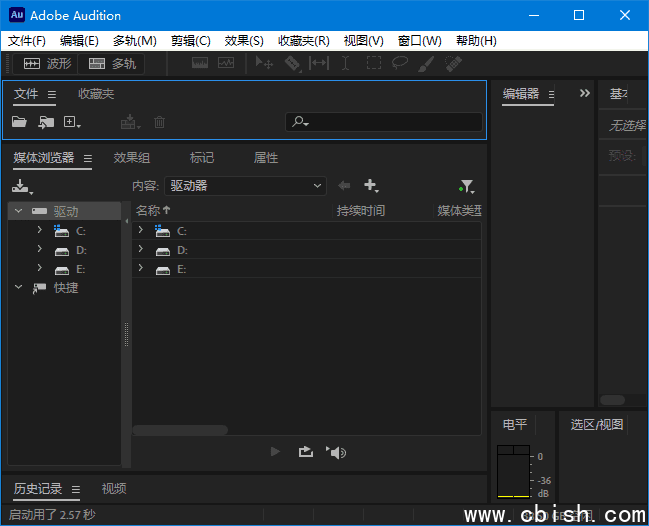Open the 内容 驱动器 dropdown
This screenshot has height=526, width=649.
[x=245, y=186]
